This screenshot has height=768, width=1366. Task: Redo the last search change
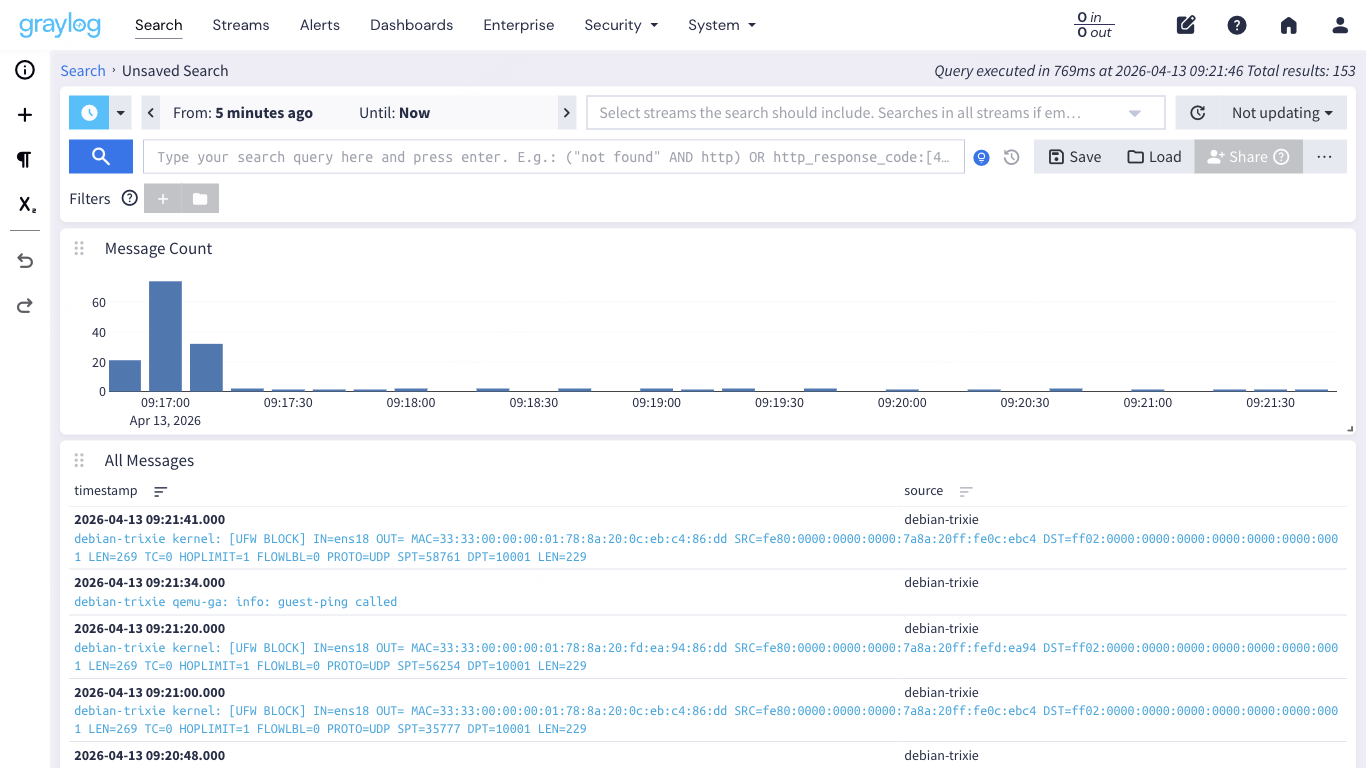click(24, 305)
